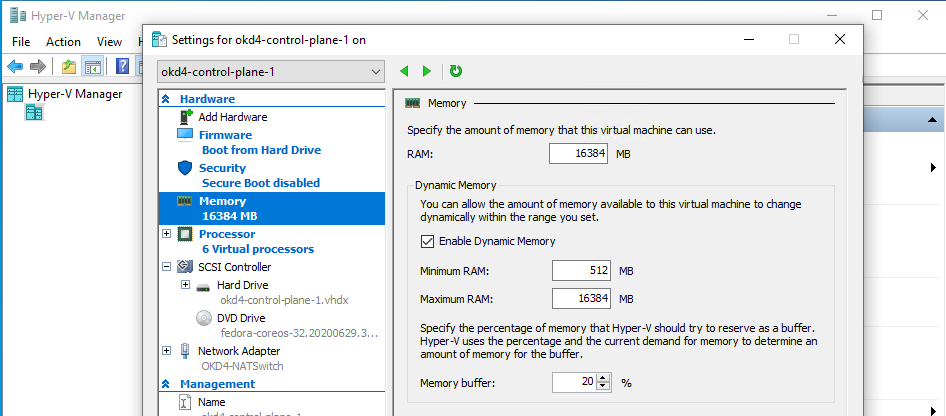Viewport: 946px width, 416px height.
Task: Open Help via the question mark toolbar icon
Action: [x=122, y=66]
